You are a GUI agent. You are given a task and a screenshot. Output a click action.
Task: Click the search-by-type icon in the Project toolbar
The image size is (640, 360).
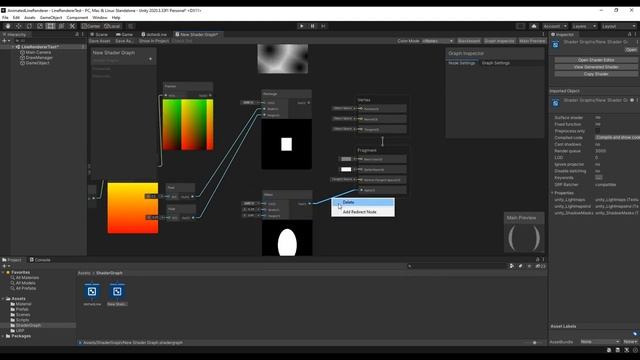(512, 266)
